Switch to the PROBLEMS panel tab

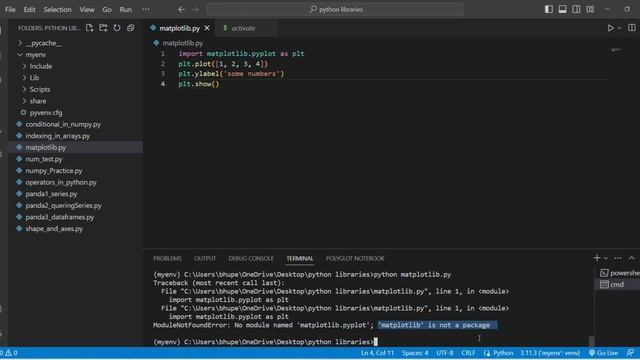point(167,258)
